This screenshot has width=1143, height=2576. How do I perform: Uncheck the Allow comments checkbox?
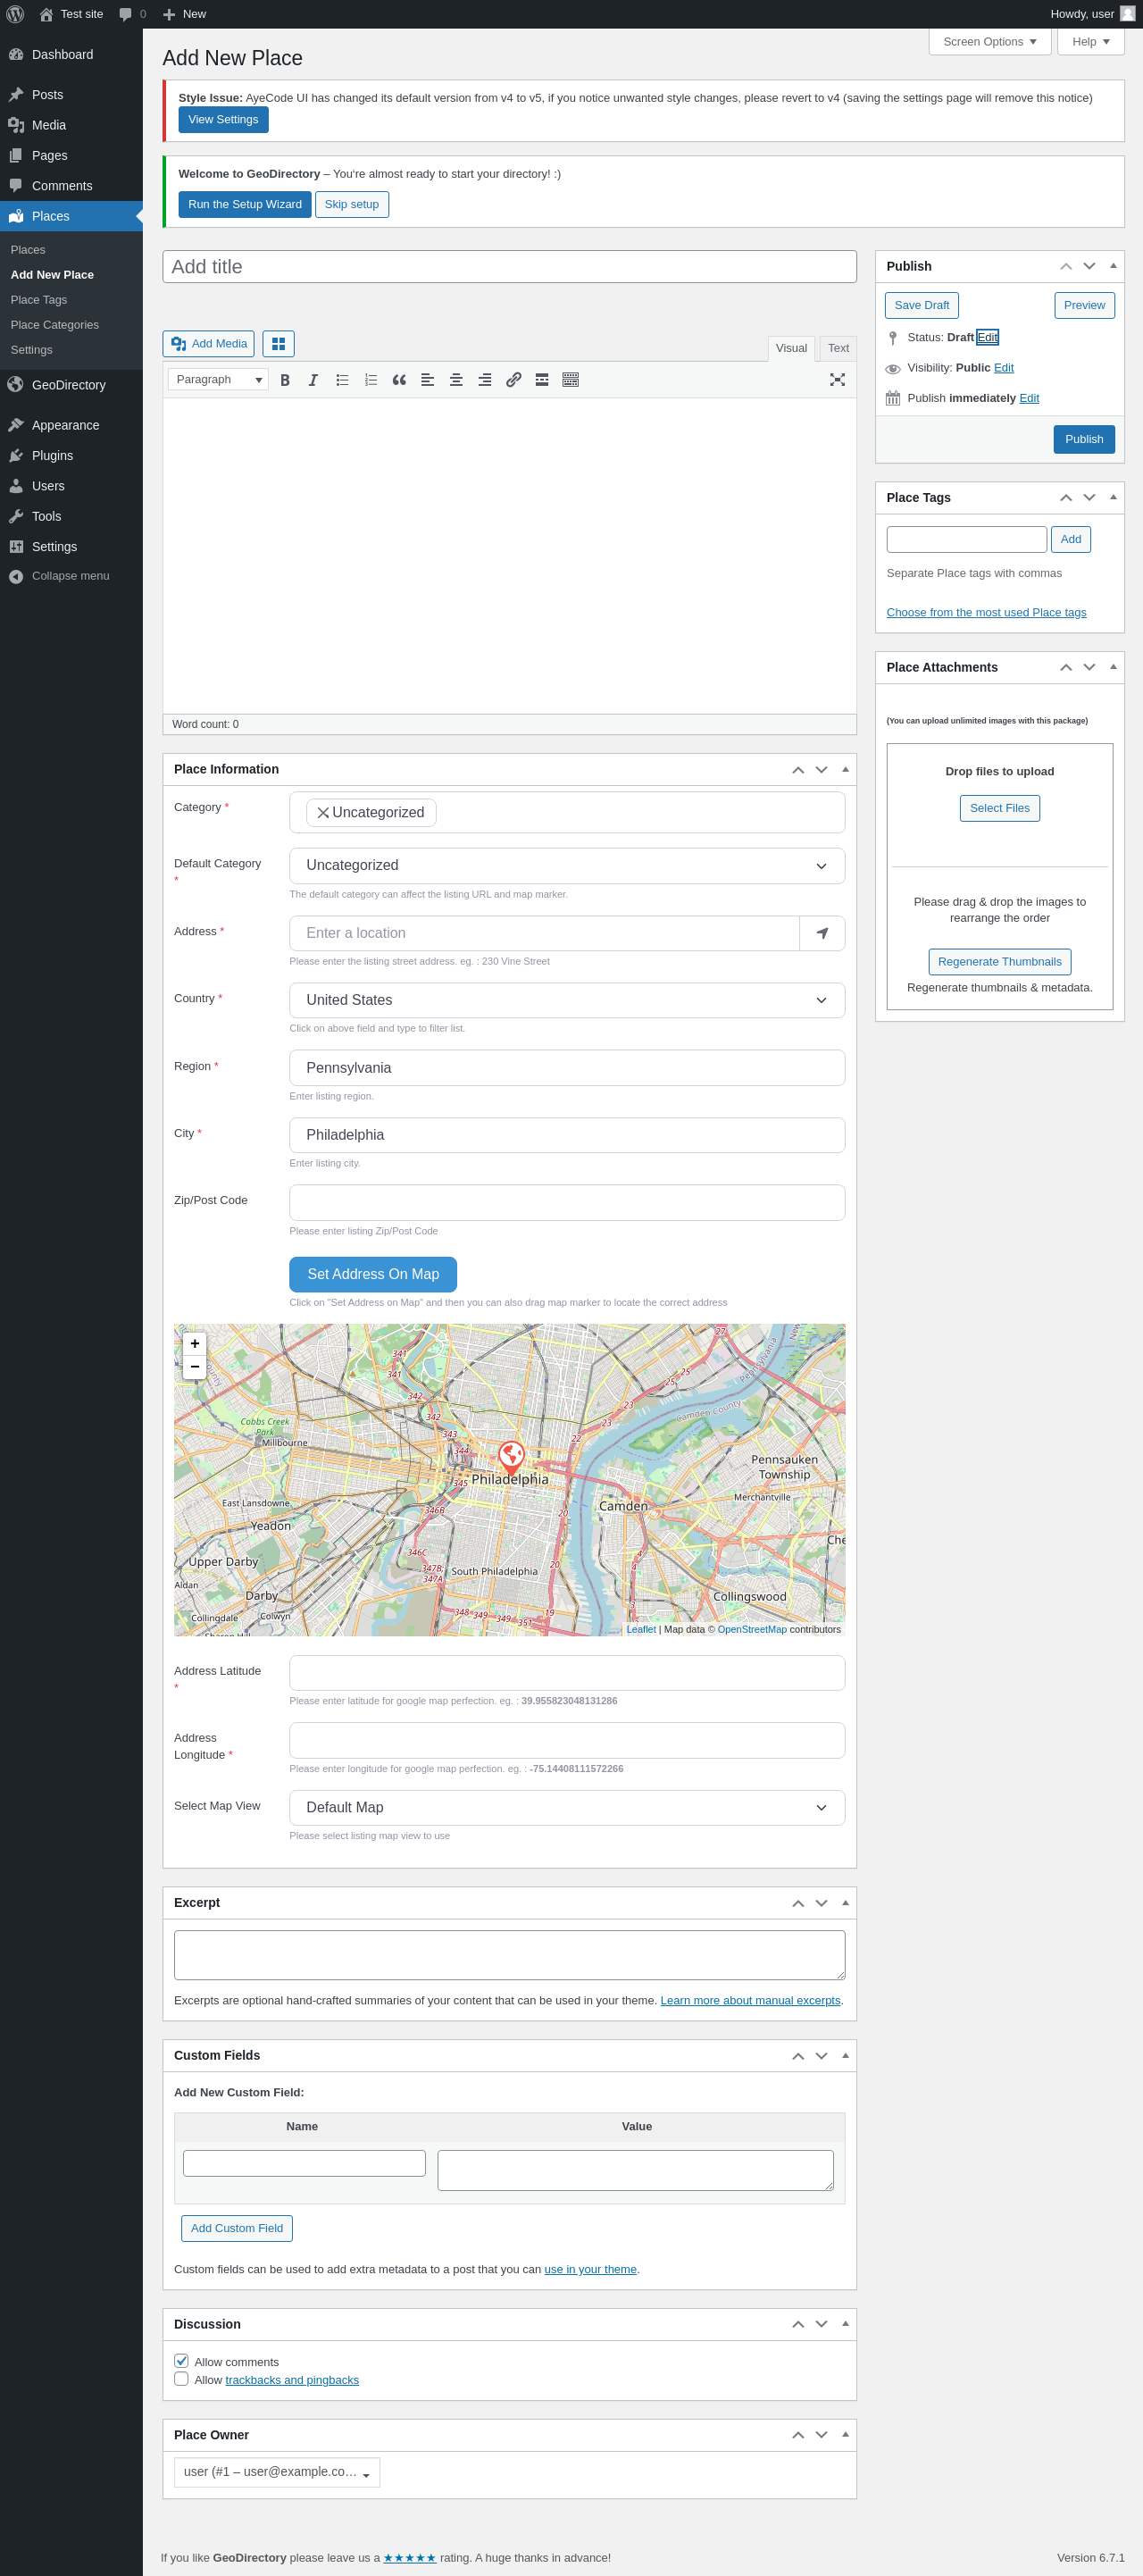(182, 2361)
